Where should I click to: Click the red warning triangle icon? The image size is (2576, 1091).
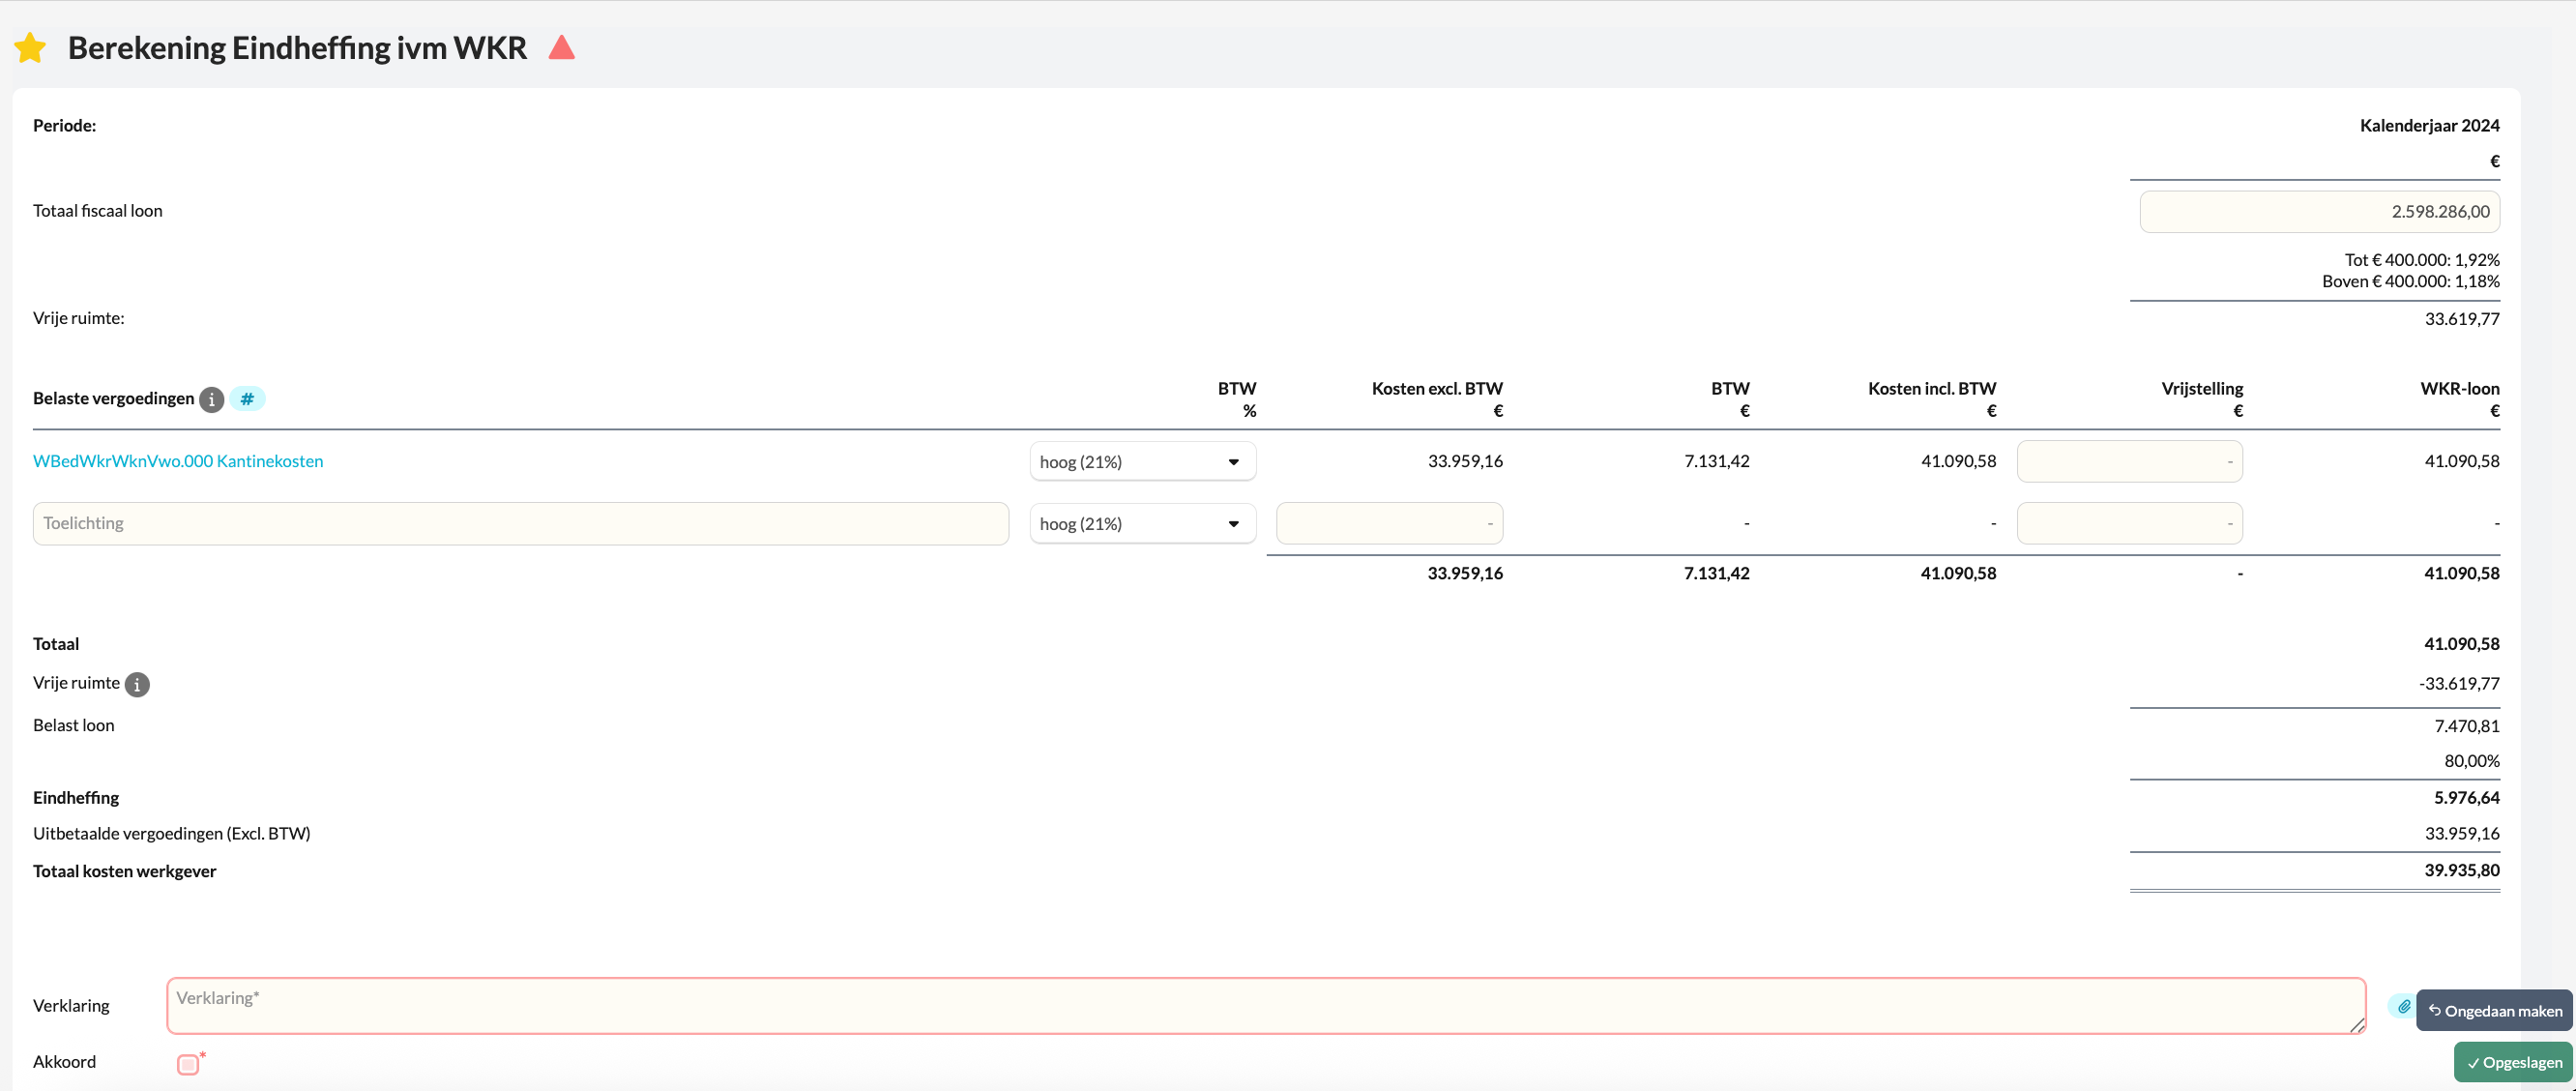point(562,47)
